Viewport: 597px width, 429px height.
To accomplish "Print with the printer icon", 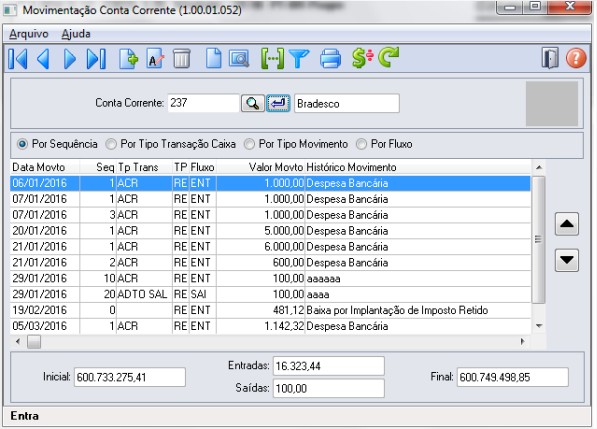I will 330,59.
